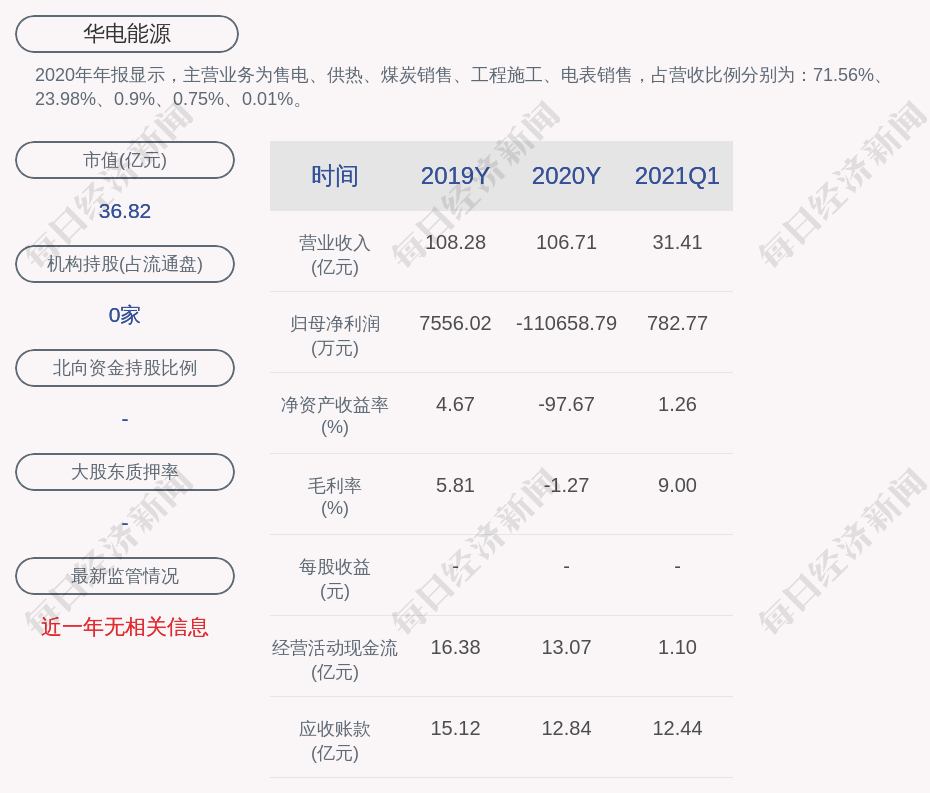
Task: Click net profit value 7556.02
Action: (455, 323)
